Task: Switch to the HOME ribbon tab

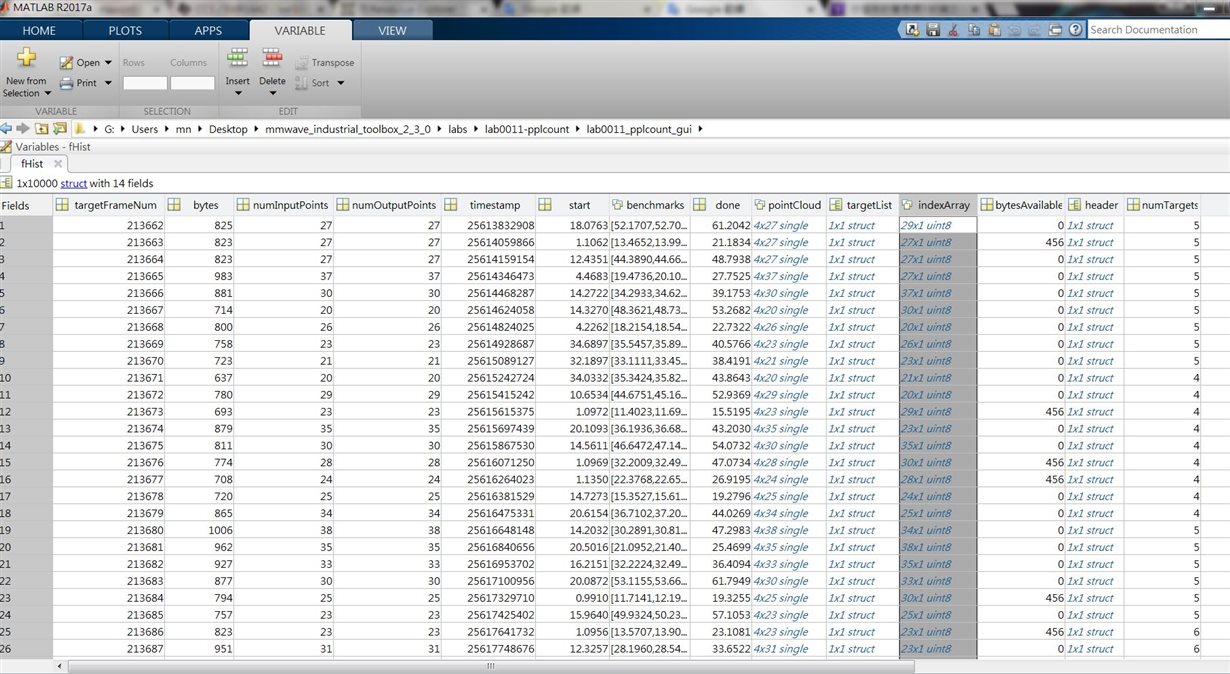Action: pos(39,30)
